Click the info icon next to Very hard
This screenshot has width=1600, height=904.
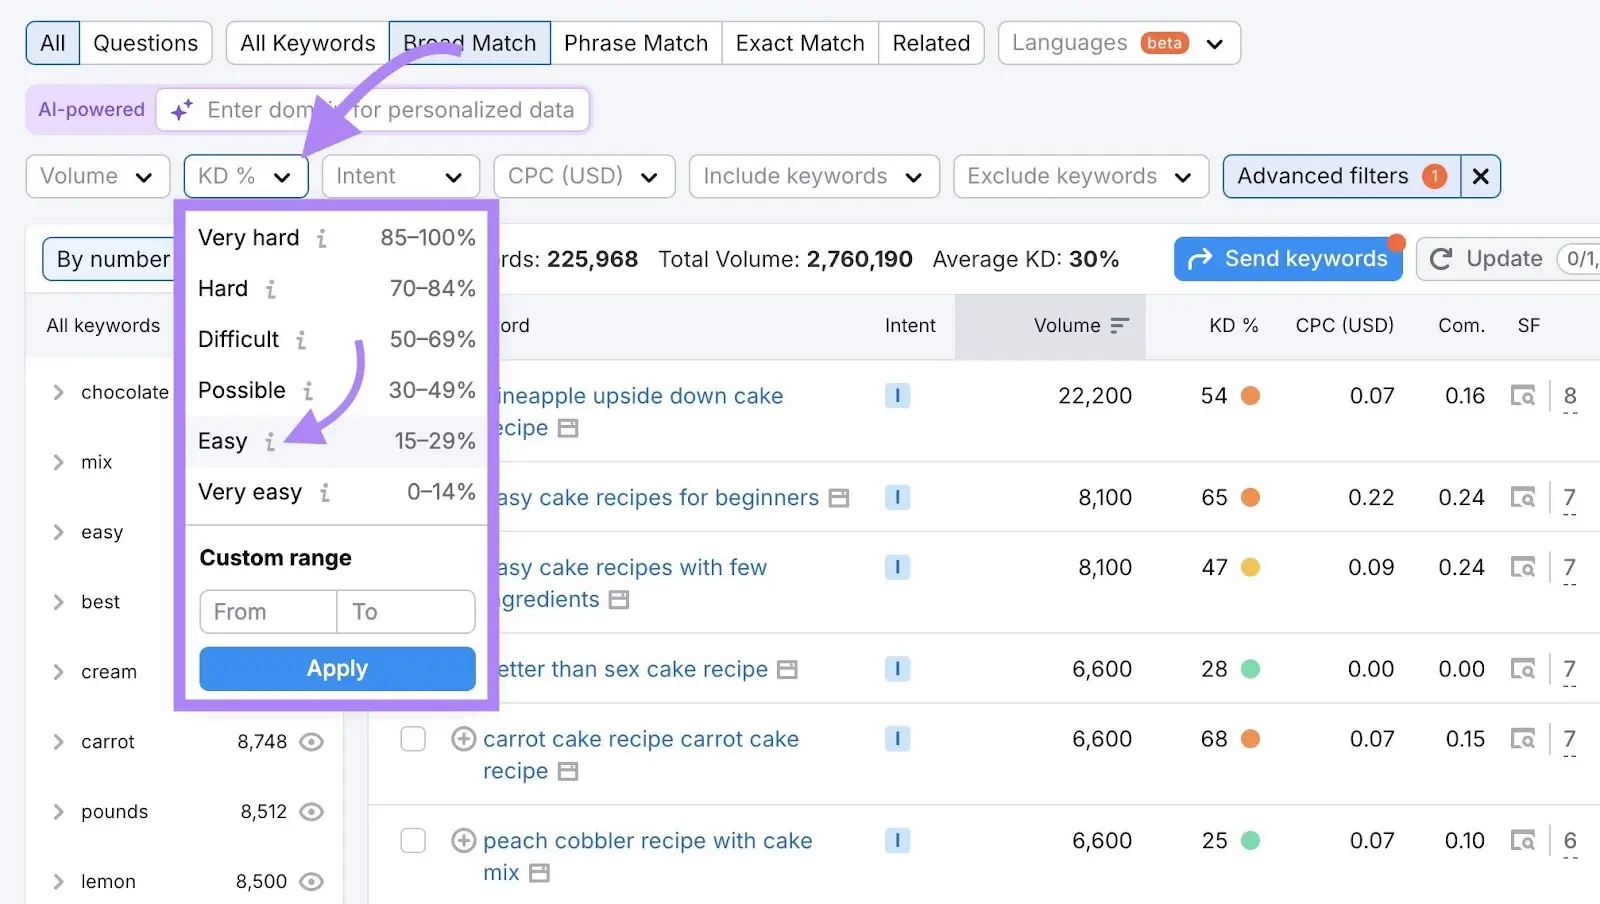[320, 239]
